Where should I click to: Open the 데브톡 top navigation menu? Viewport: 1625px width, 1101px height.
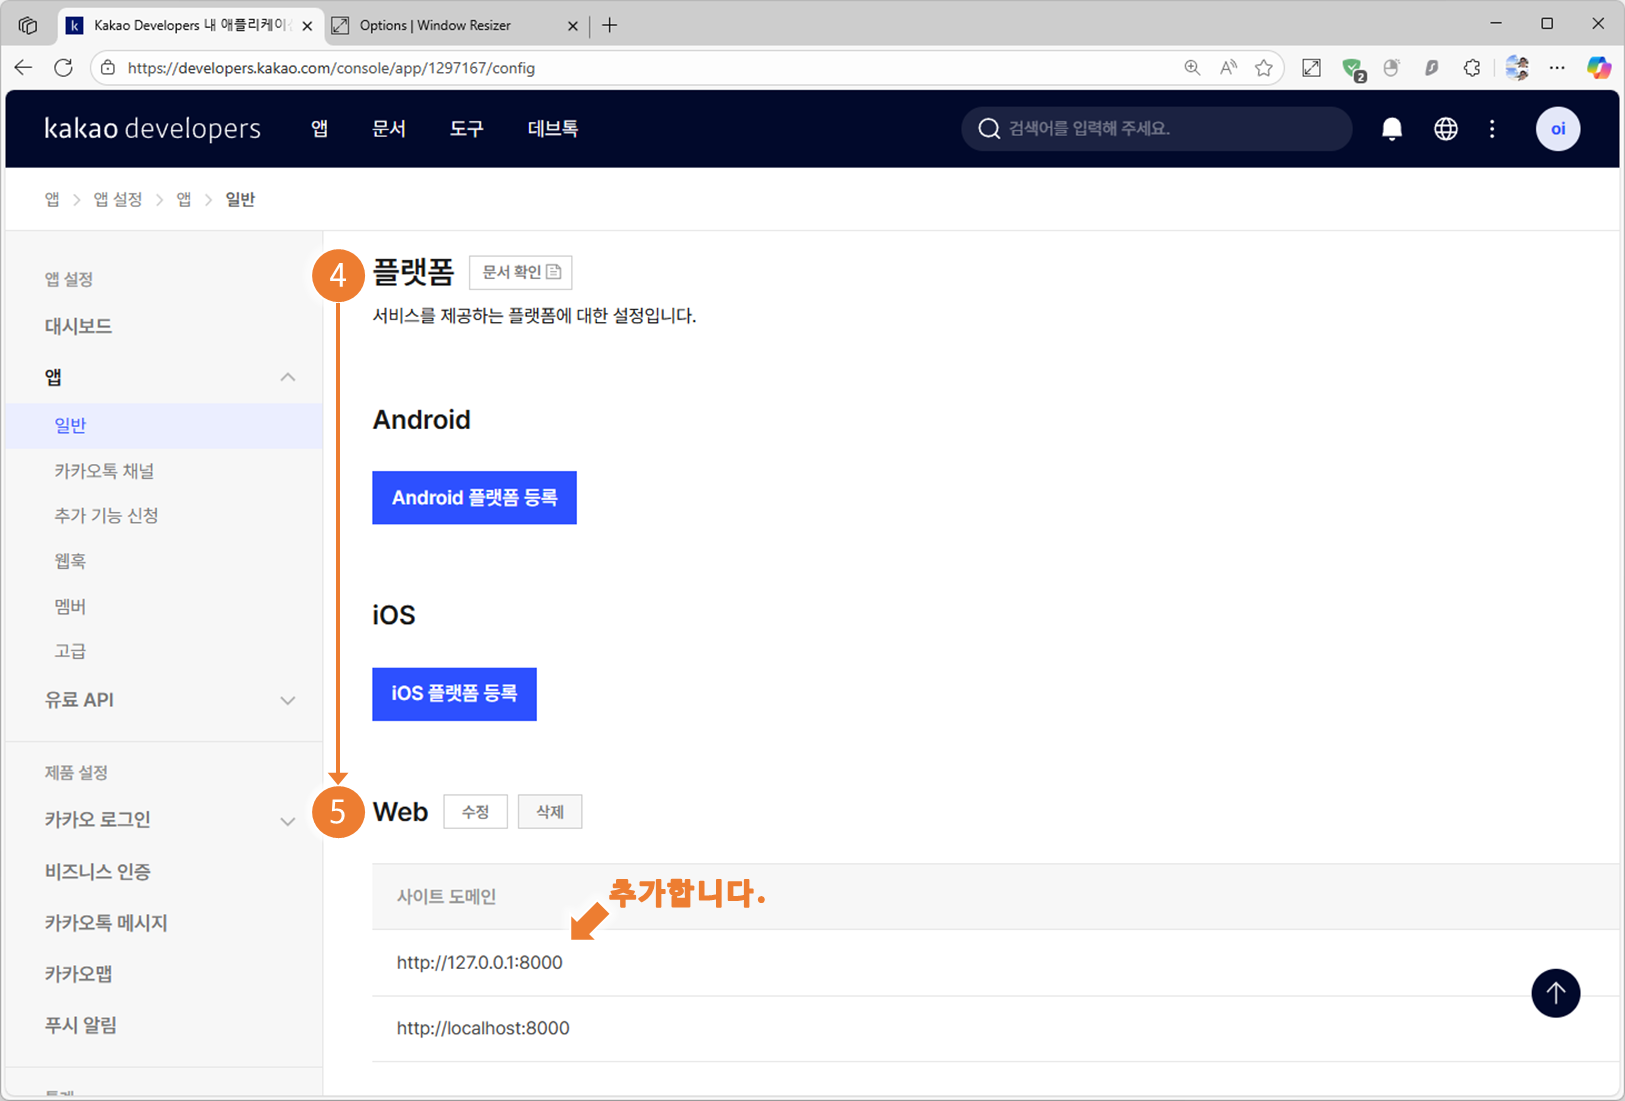pyautogui.click(x=553, y=129)
